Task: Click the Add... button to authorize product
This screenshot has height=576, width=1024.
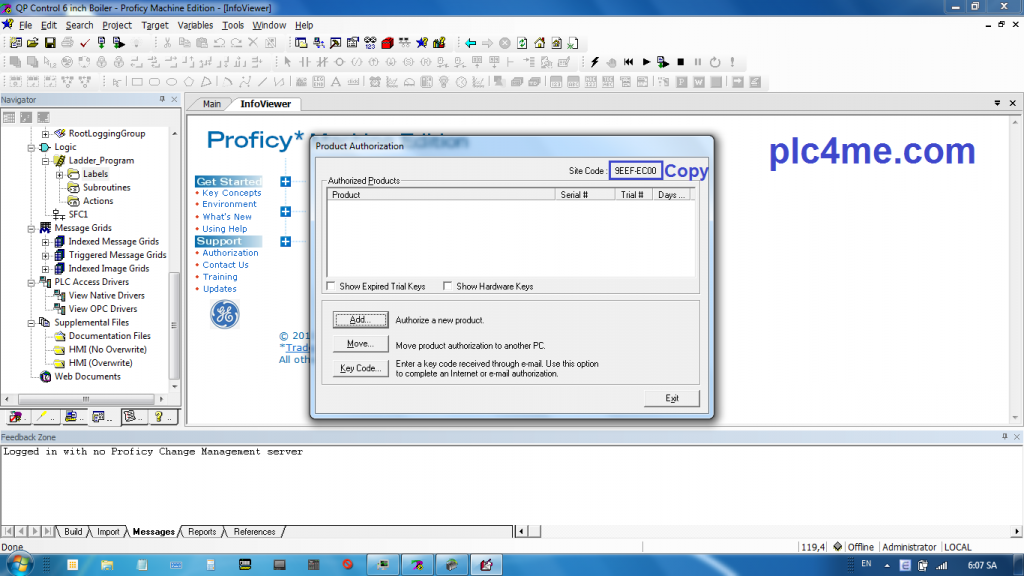Action: pos(360,320)
